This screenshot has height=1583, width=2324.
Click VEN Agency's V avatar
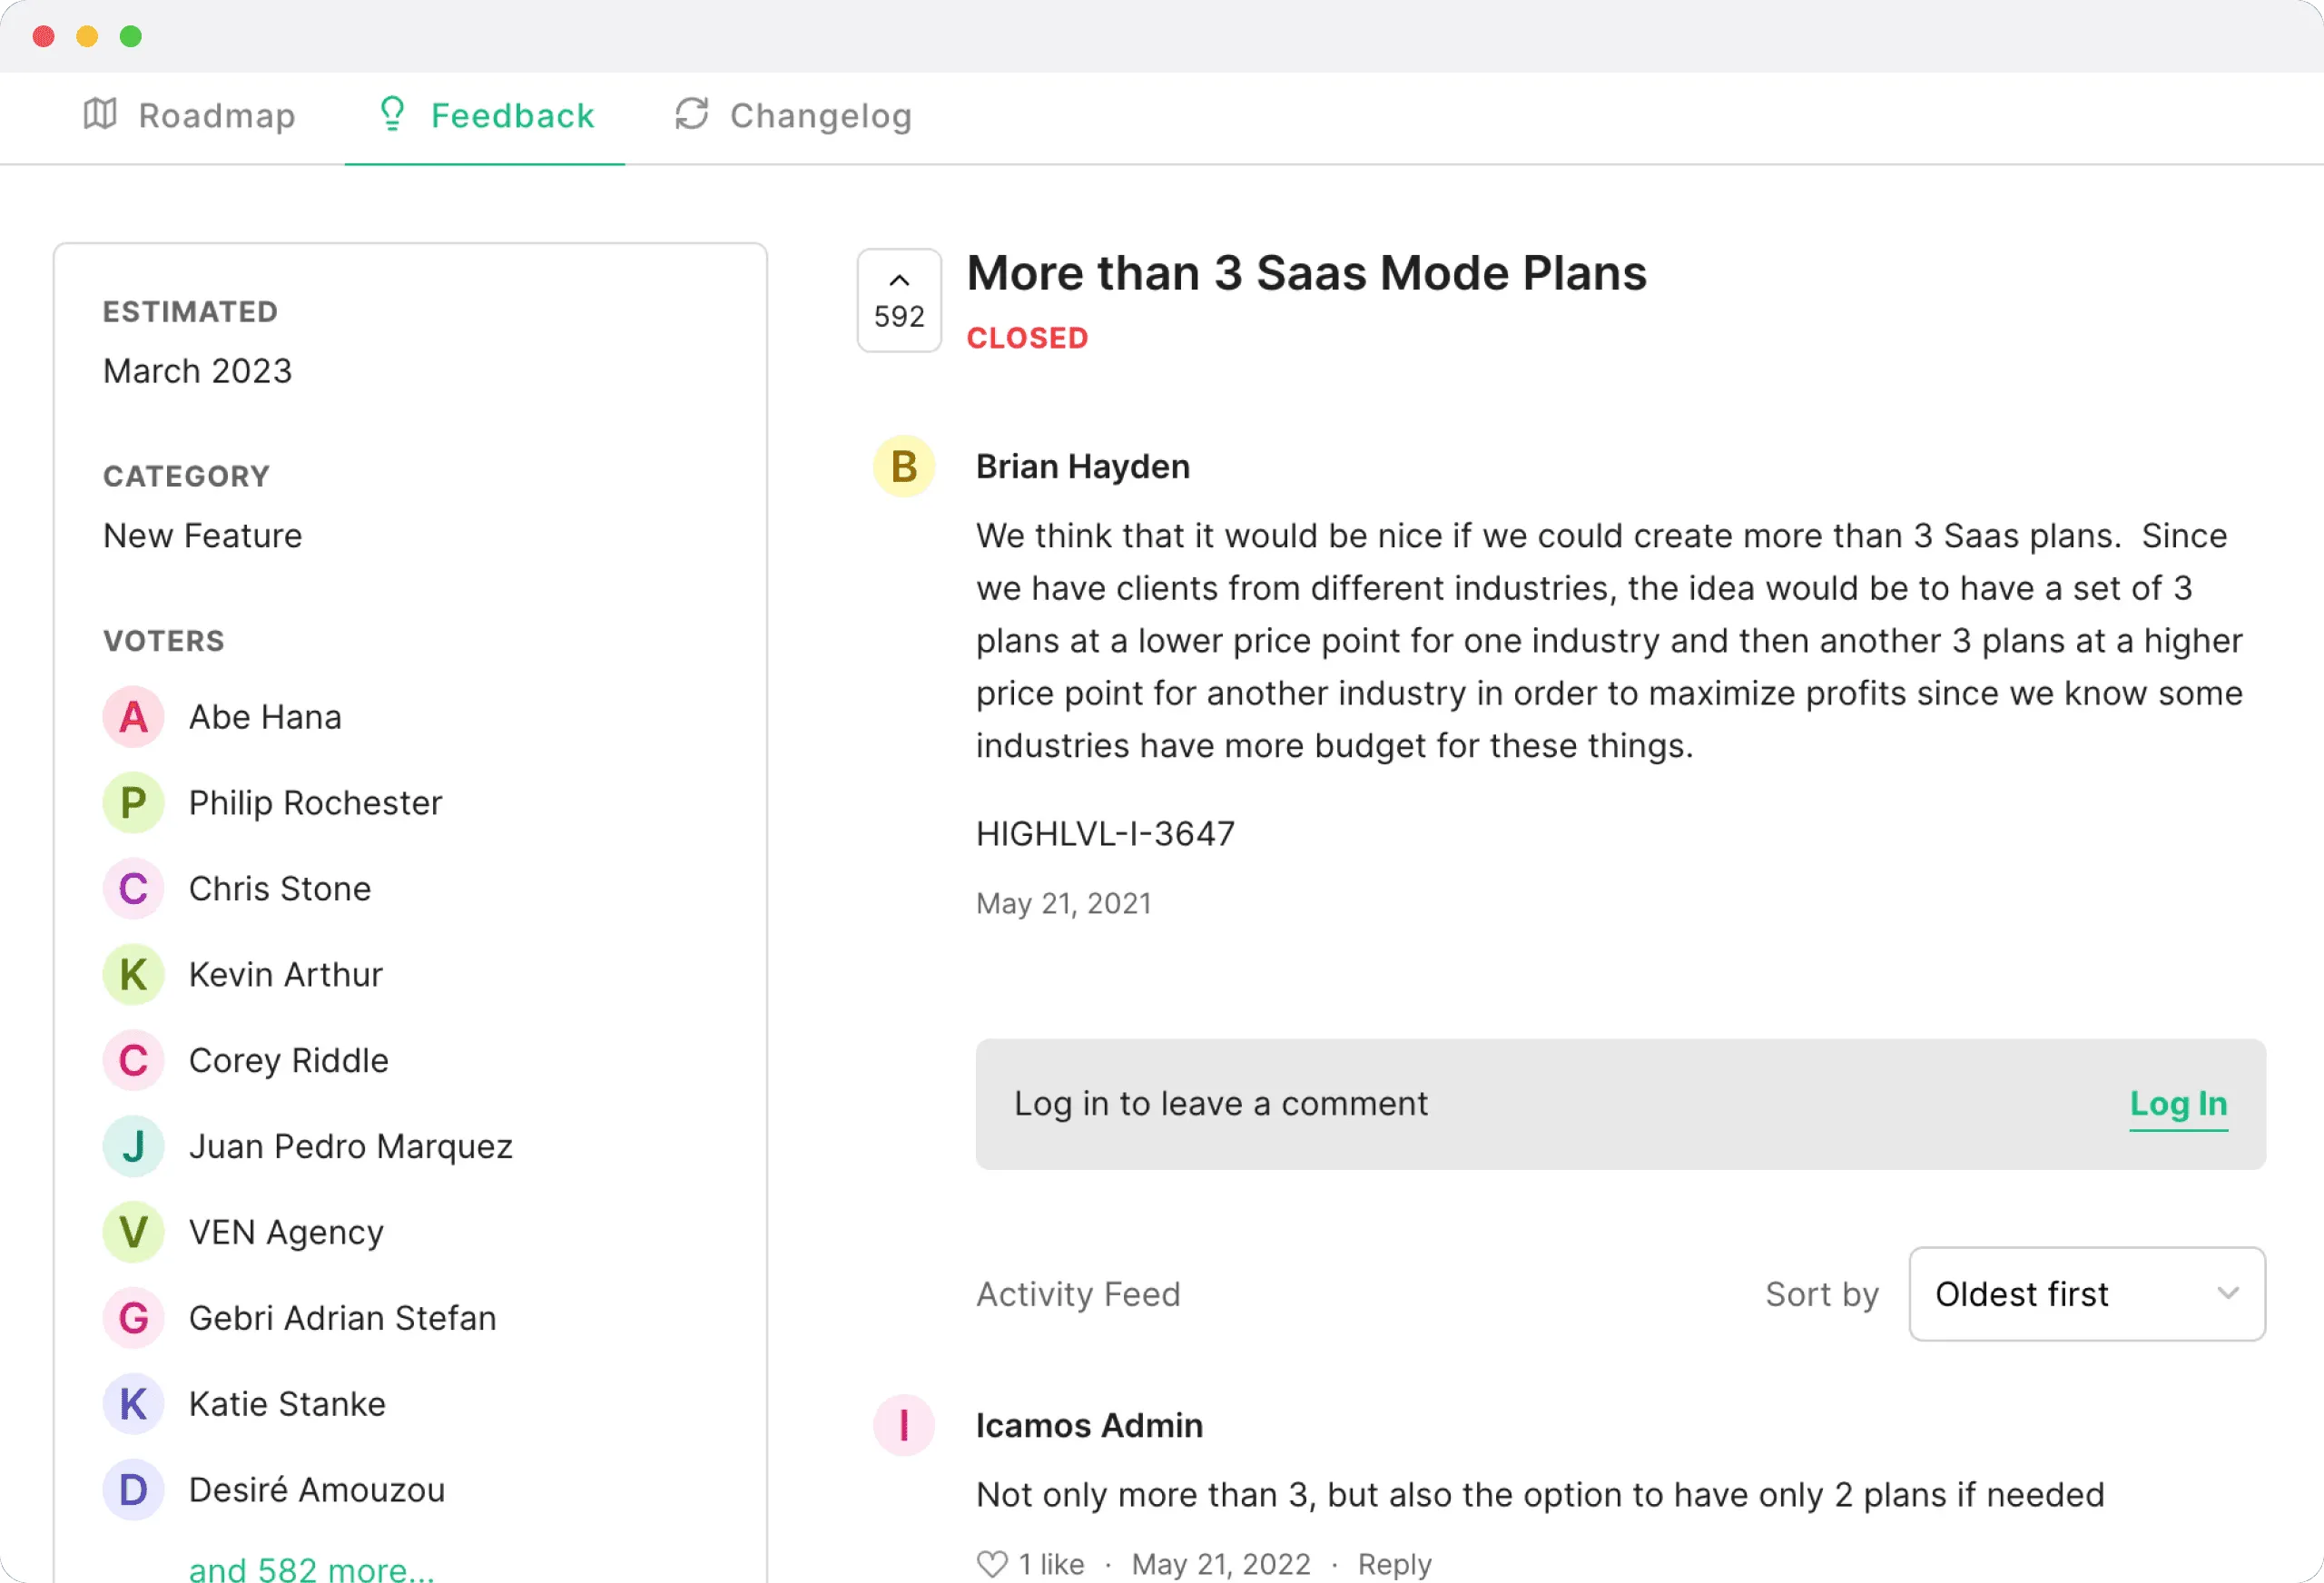click(x=133, y=1232)
